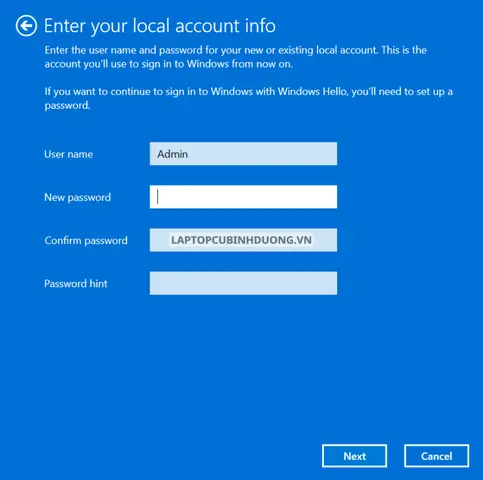
Task: Click into the Password hint field
Action: click(243, 283)
